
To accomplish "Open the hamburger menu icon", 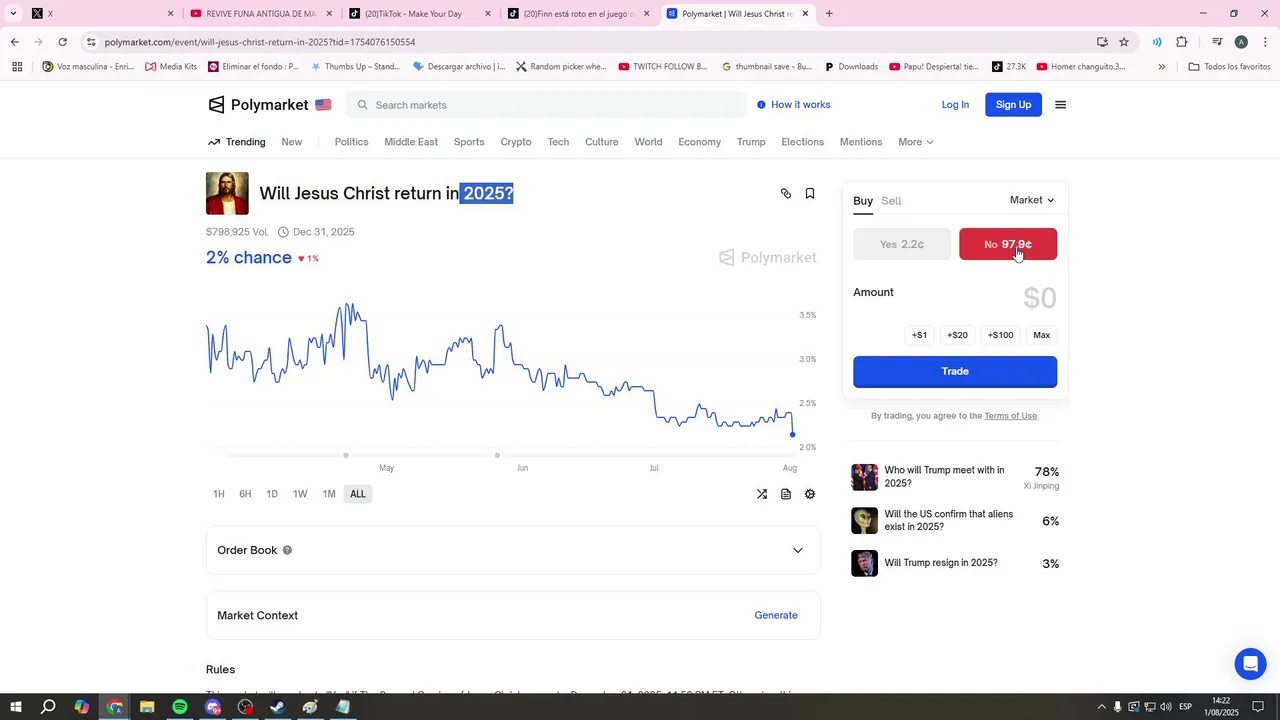I will 1061,105.
